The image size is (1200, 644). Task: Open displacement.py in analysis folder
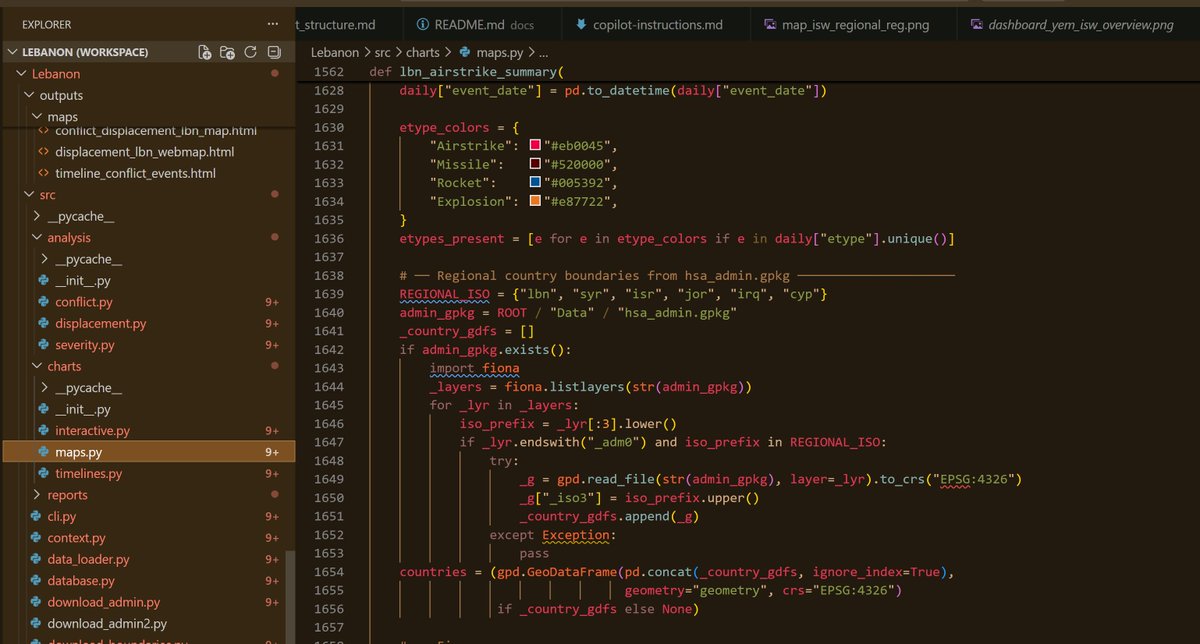coord(101,324)
